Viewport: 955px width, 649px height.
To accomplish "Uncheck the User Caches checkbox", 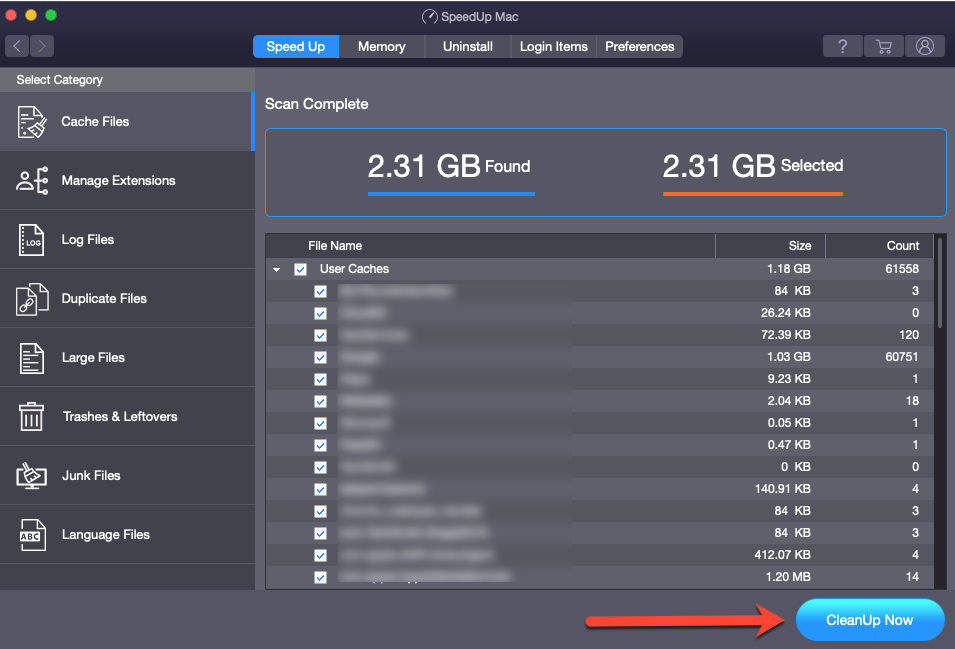I will click(x=300, y=269).
